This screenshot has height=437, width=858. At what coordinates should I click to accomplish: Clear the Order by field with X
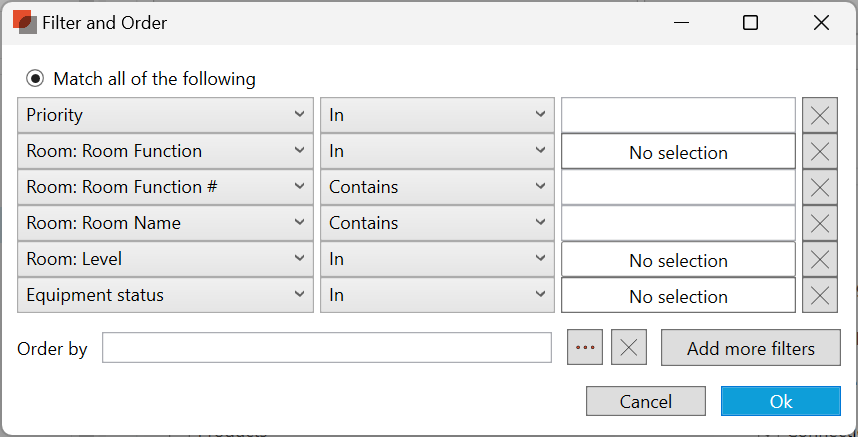[629, 348]
